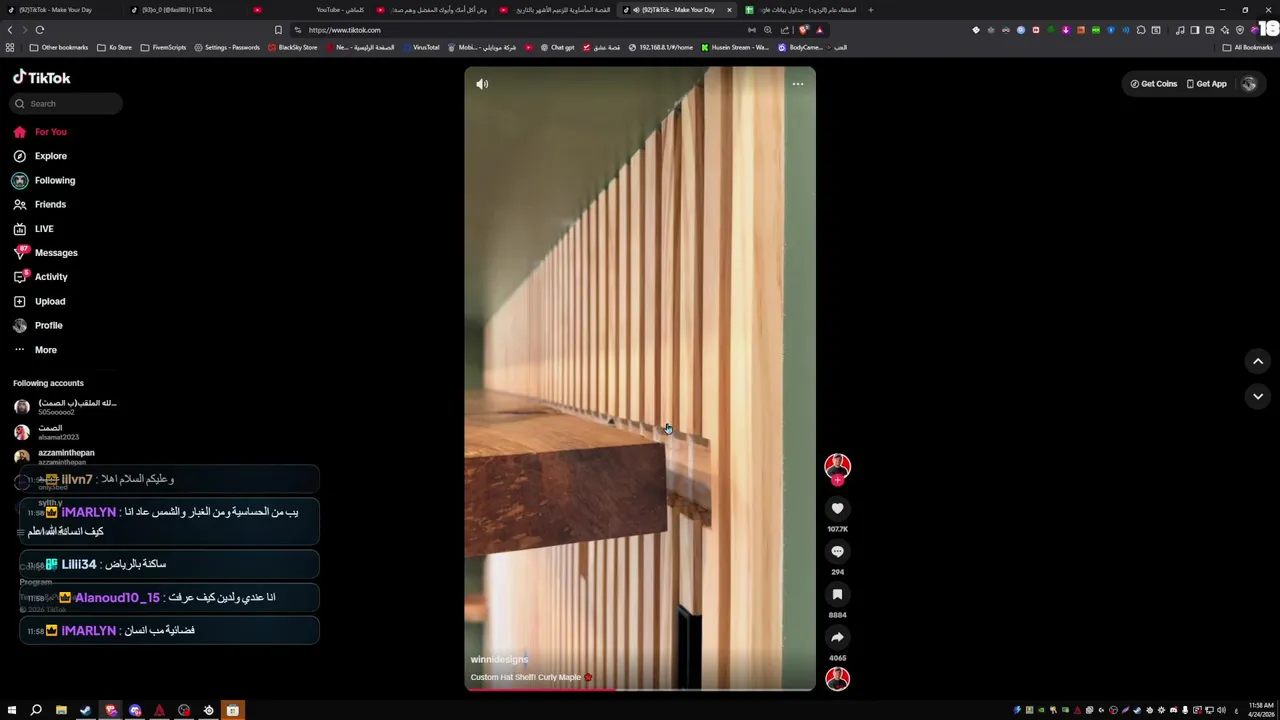Click the Custom Hat Shelf caption text
The width and height of the screenshot is (1280, 720).
(525, 677)
